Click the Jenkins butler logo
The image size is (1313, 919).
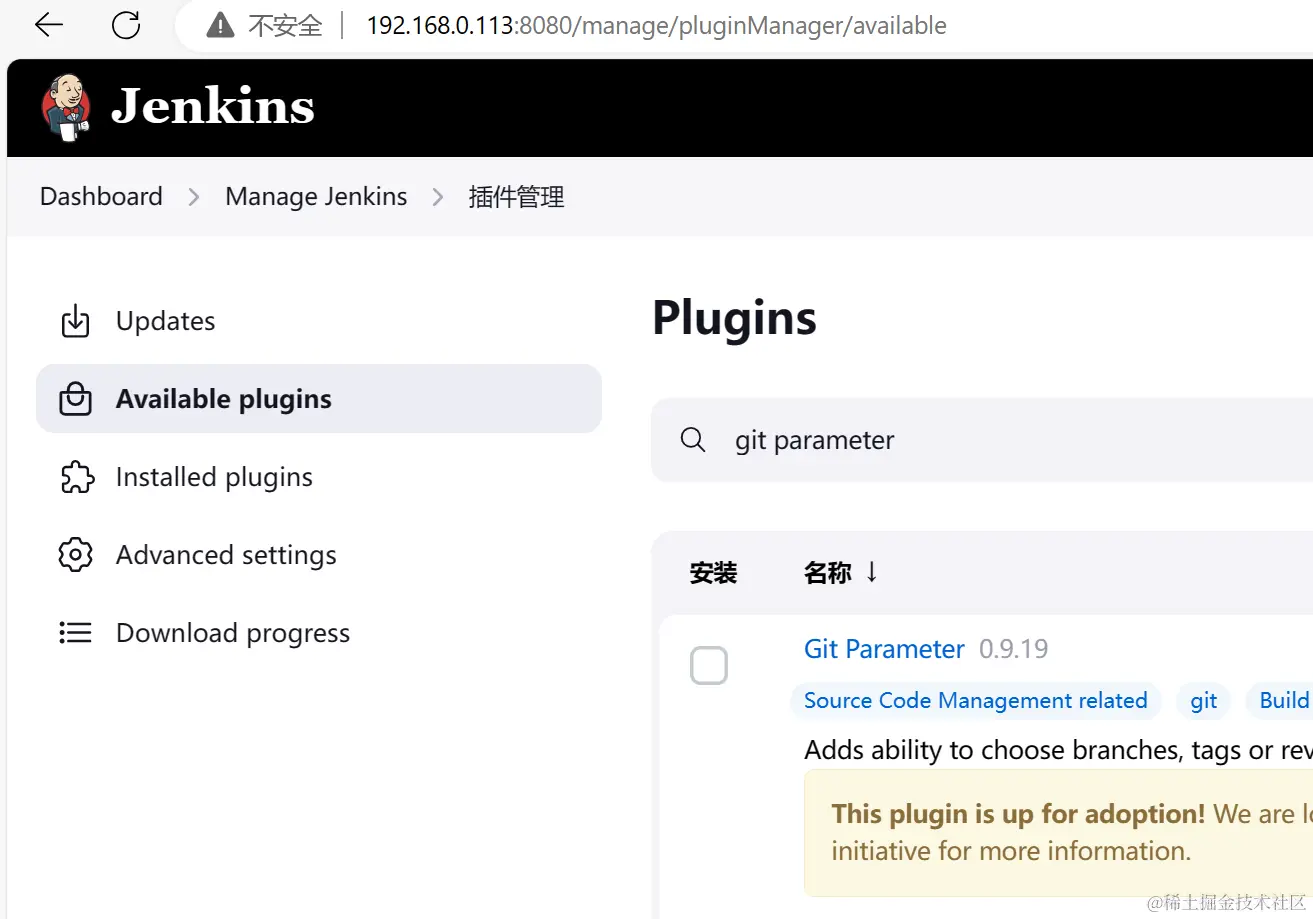tap(67, 107)
